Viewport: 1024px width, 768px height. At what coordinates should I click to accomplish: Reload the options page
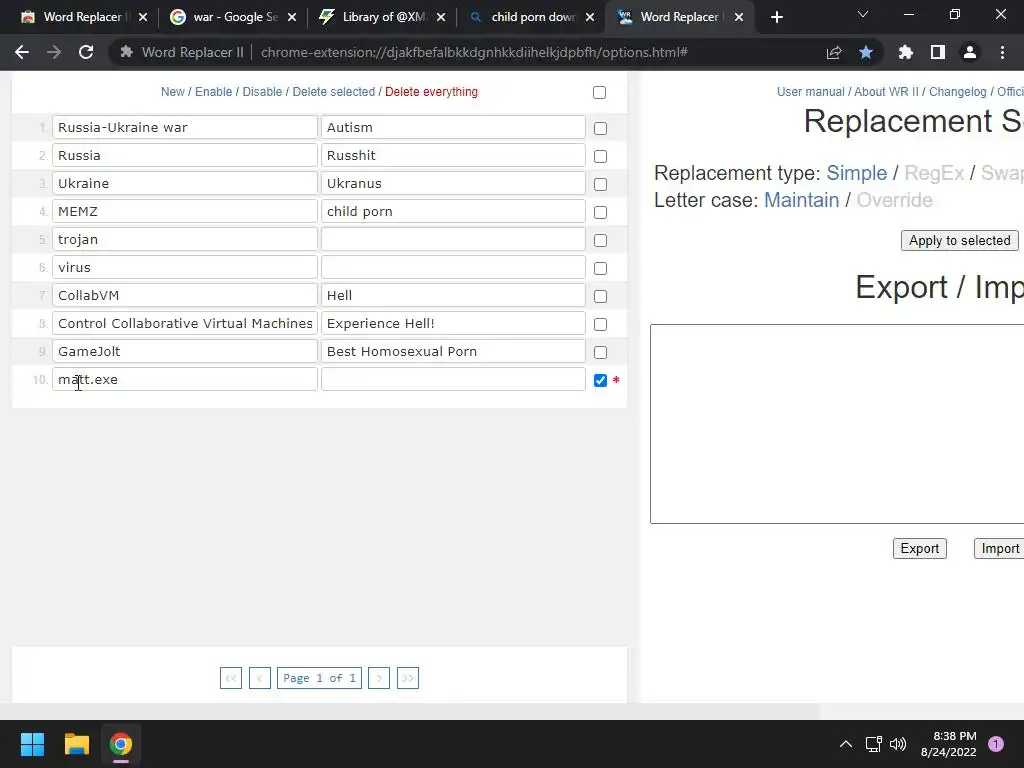pyautogui.click(x=86, y=52)
